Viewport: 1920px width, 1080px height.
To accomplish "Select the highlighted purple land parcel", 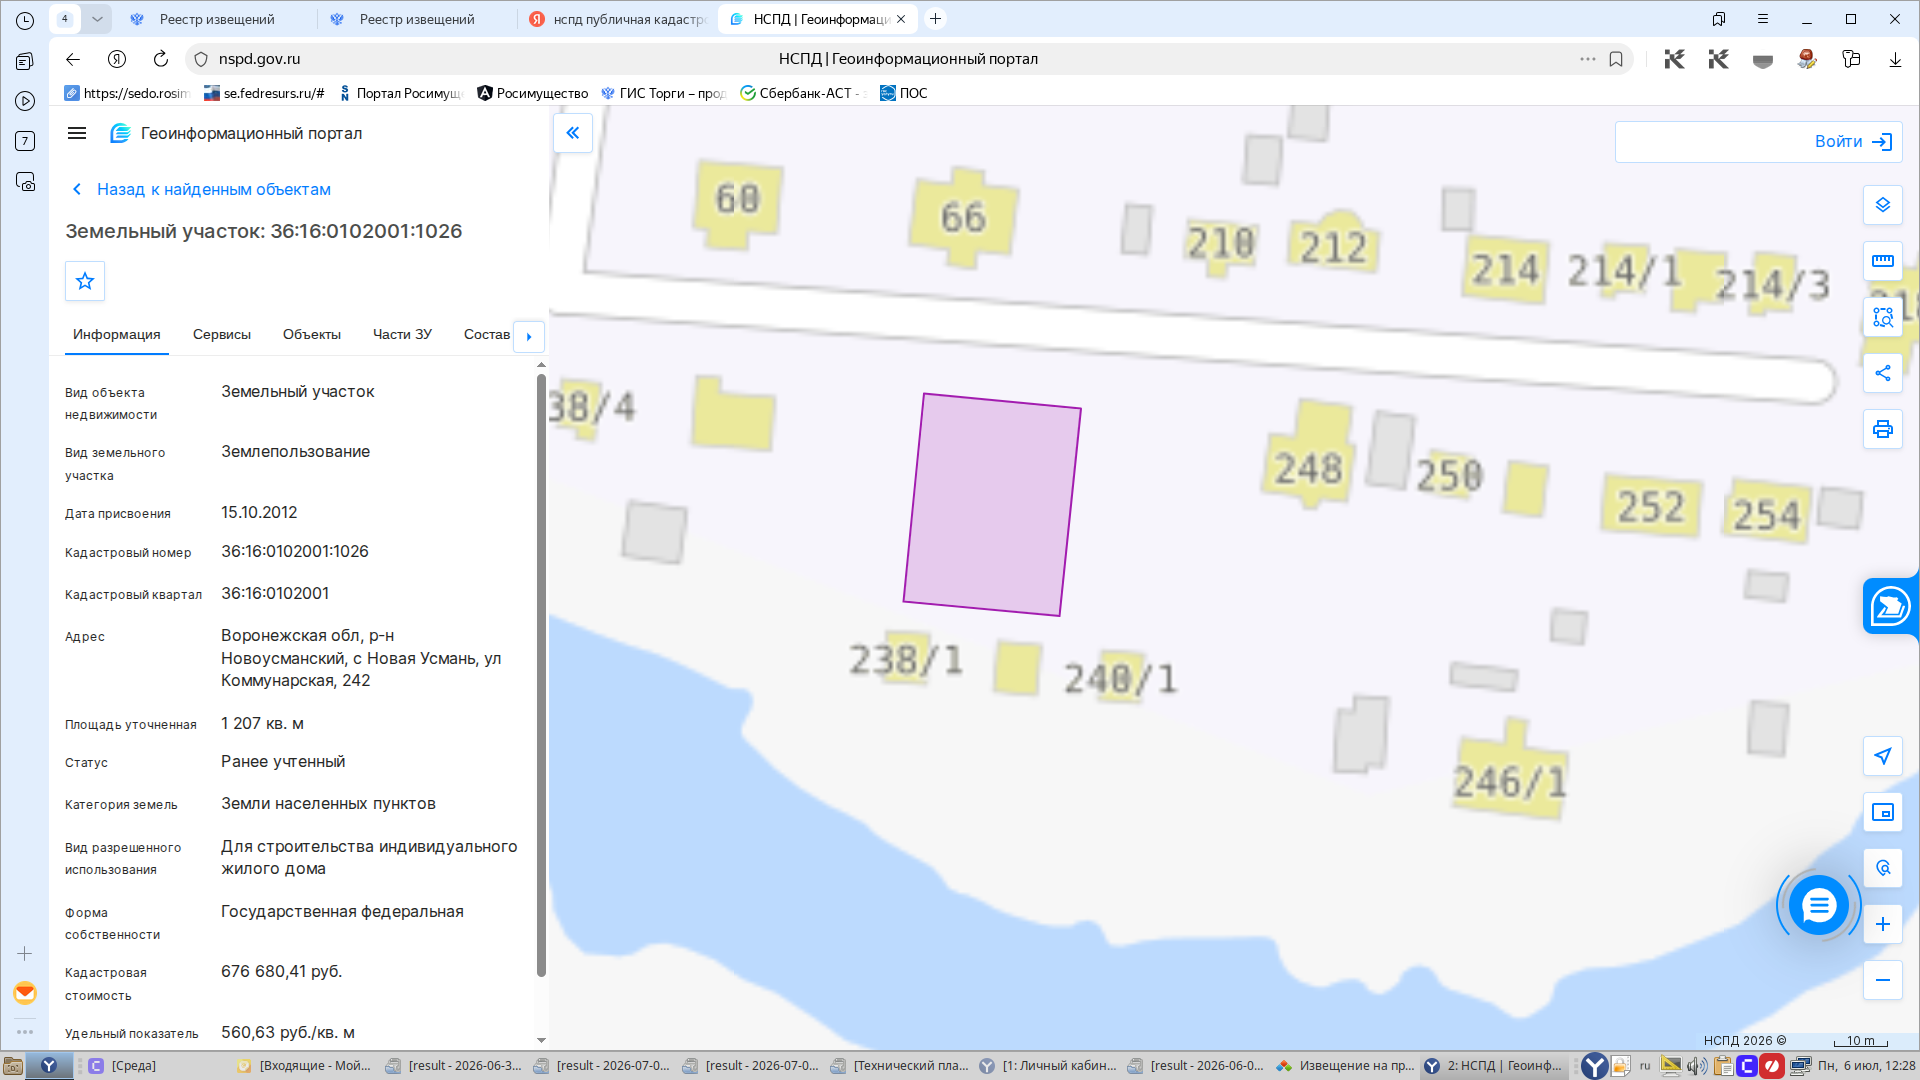I will 992,504.
